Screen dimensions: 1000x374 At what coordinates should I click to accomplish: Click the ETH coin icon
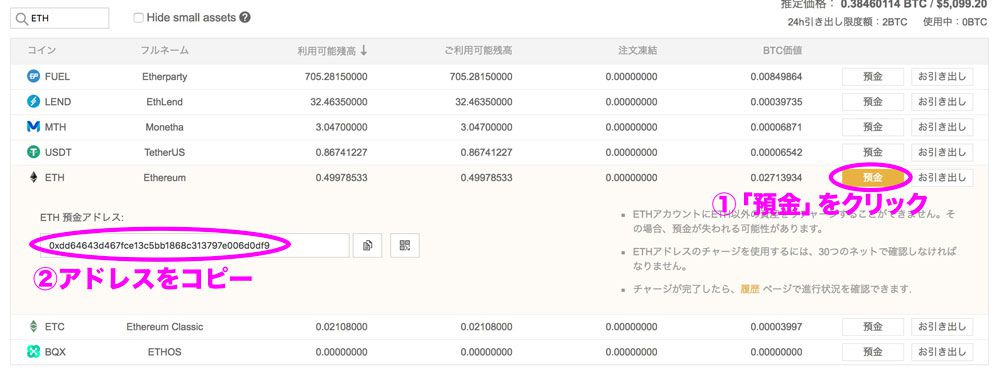point(34,178)
